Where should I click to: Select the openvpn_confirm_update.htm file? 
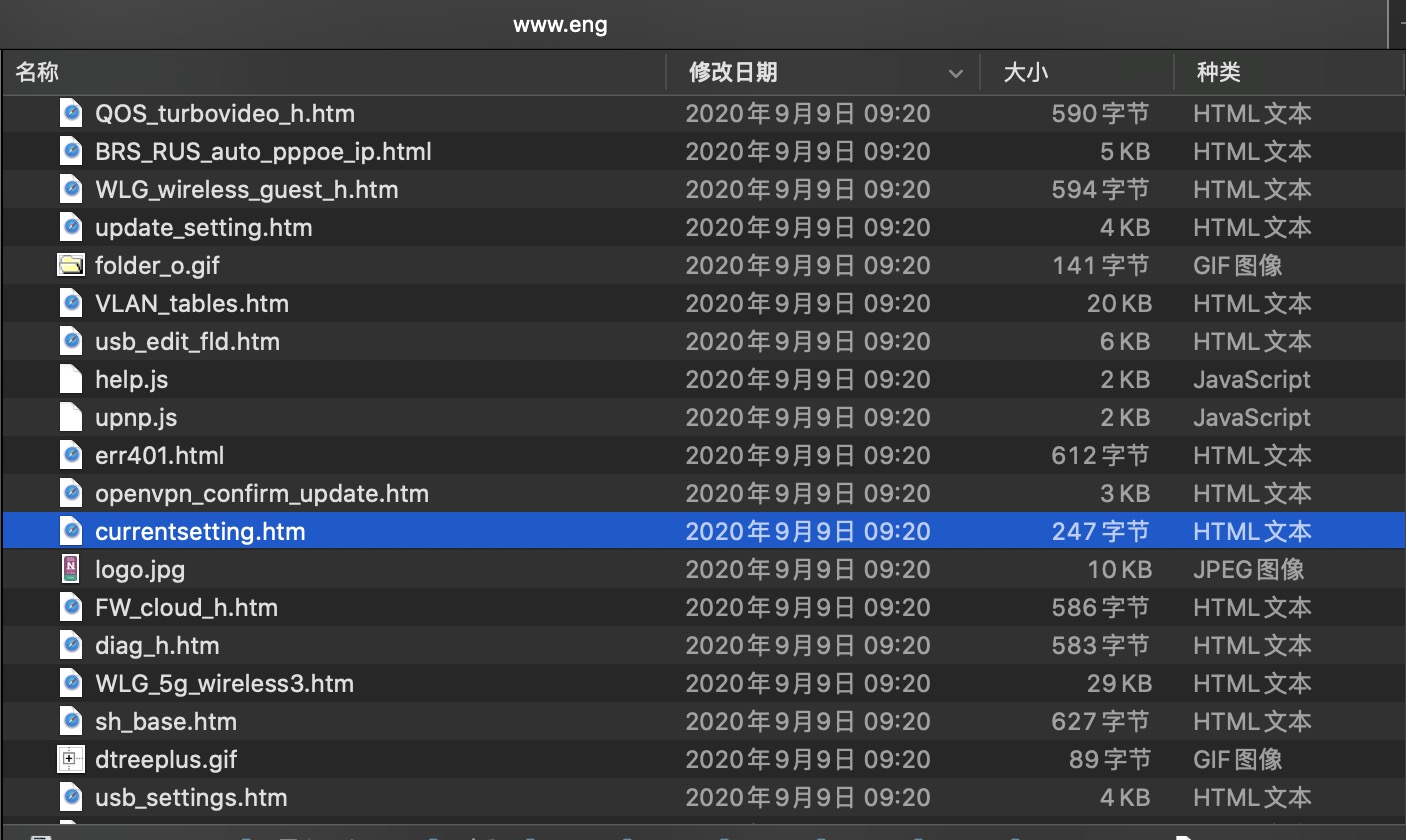(x=262, y=494)
